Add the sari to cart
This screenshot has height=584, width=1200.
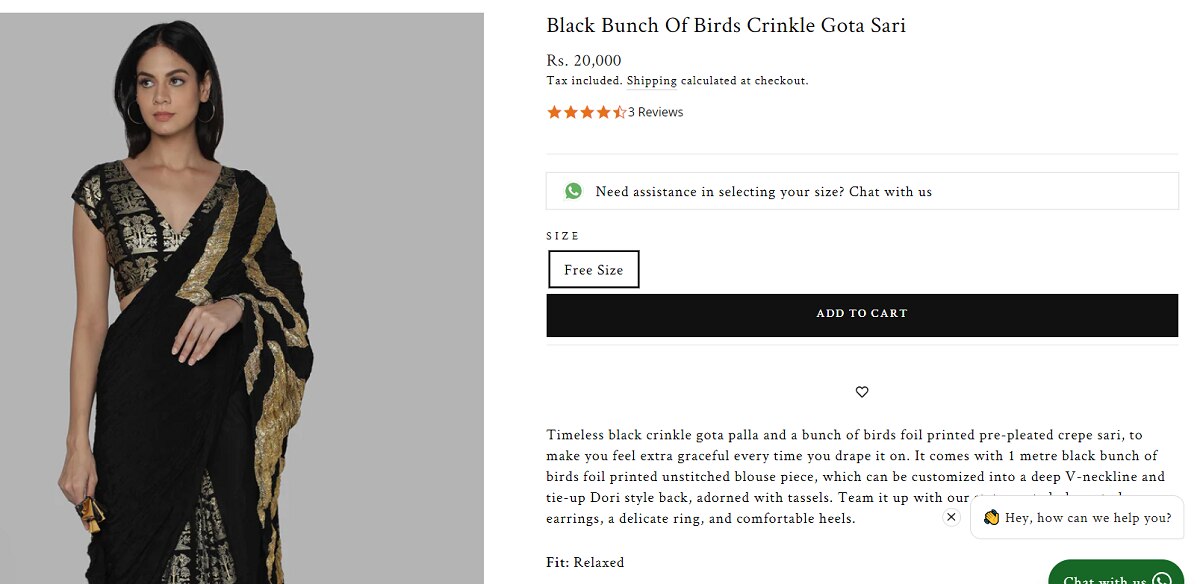[862, 314]
